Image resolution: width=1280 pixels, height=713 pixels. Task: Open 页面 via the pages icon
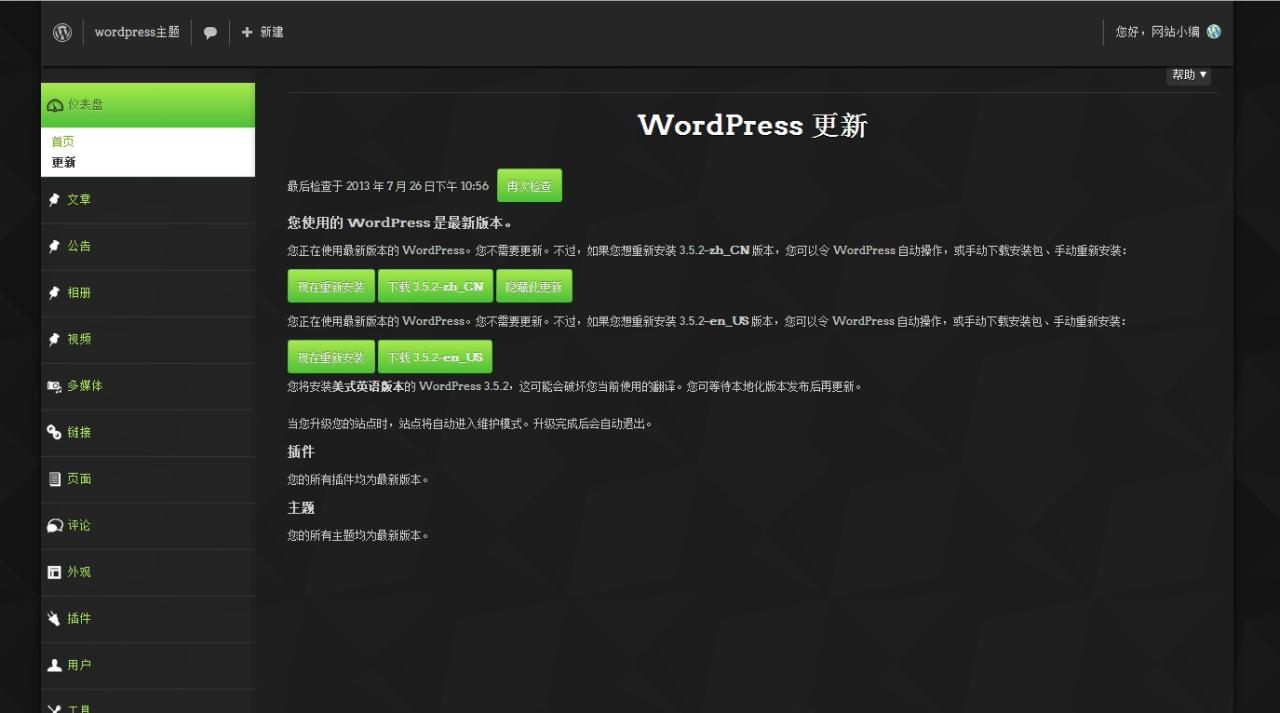55,478
